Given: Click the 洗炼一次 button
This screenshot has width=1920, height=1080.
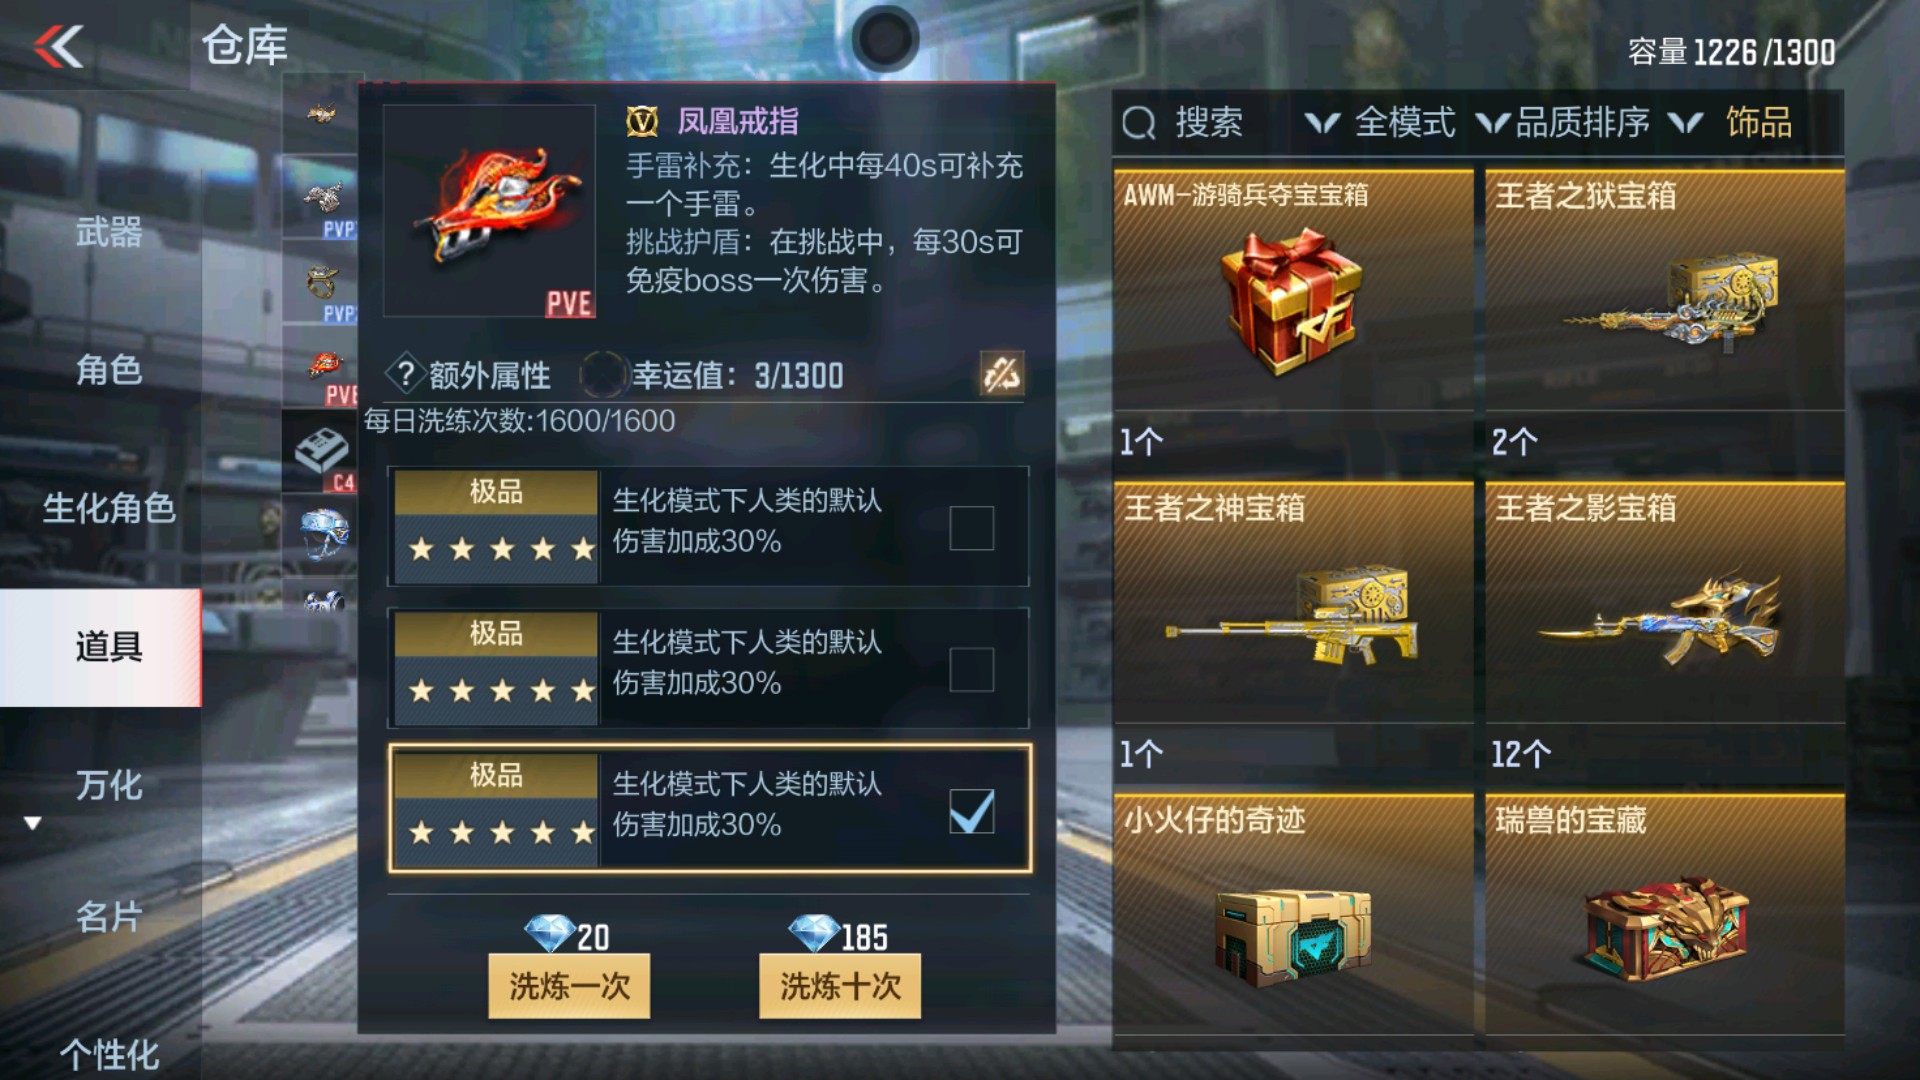Looking at the screenshot, I should click(x=569, y=986).
